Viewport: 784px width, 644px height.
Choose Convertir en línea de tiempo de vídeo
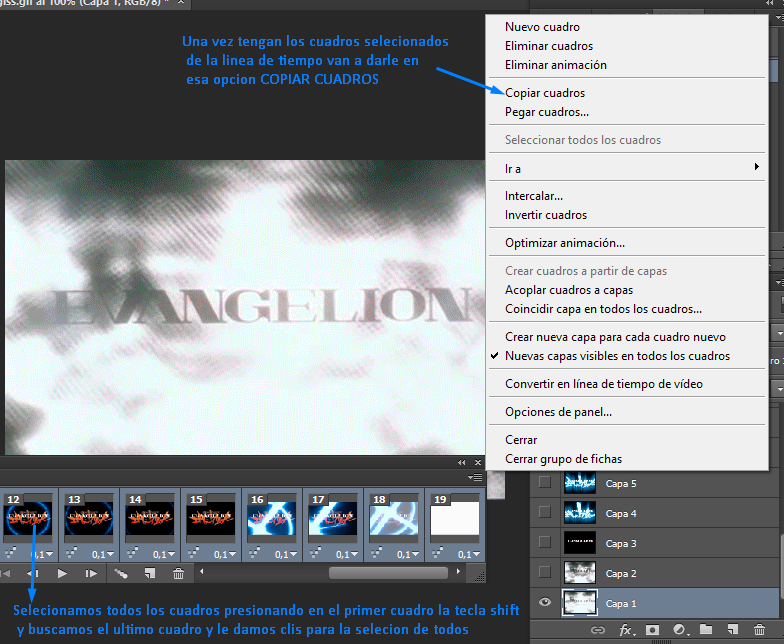[627, 384]
